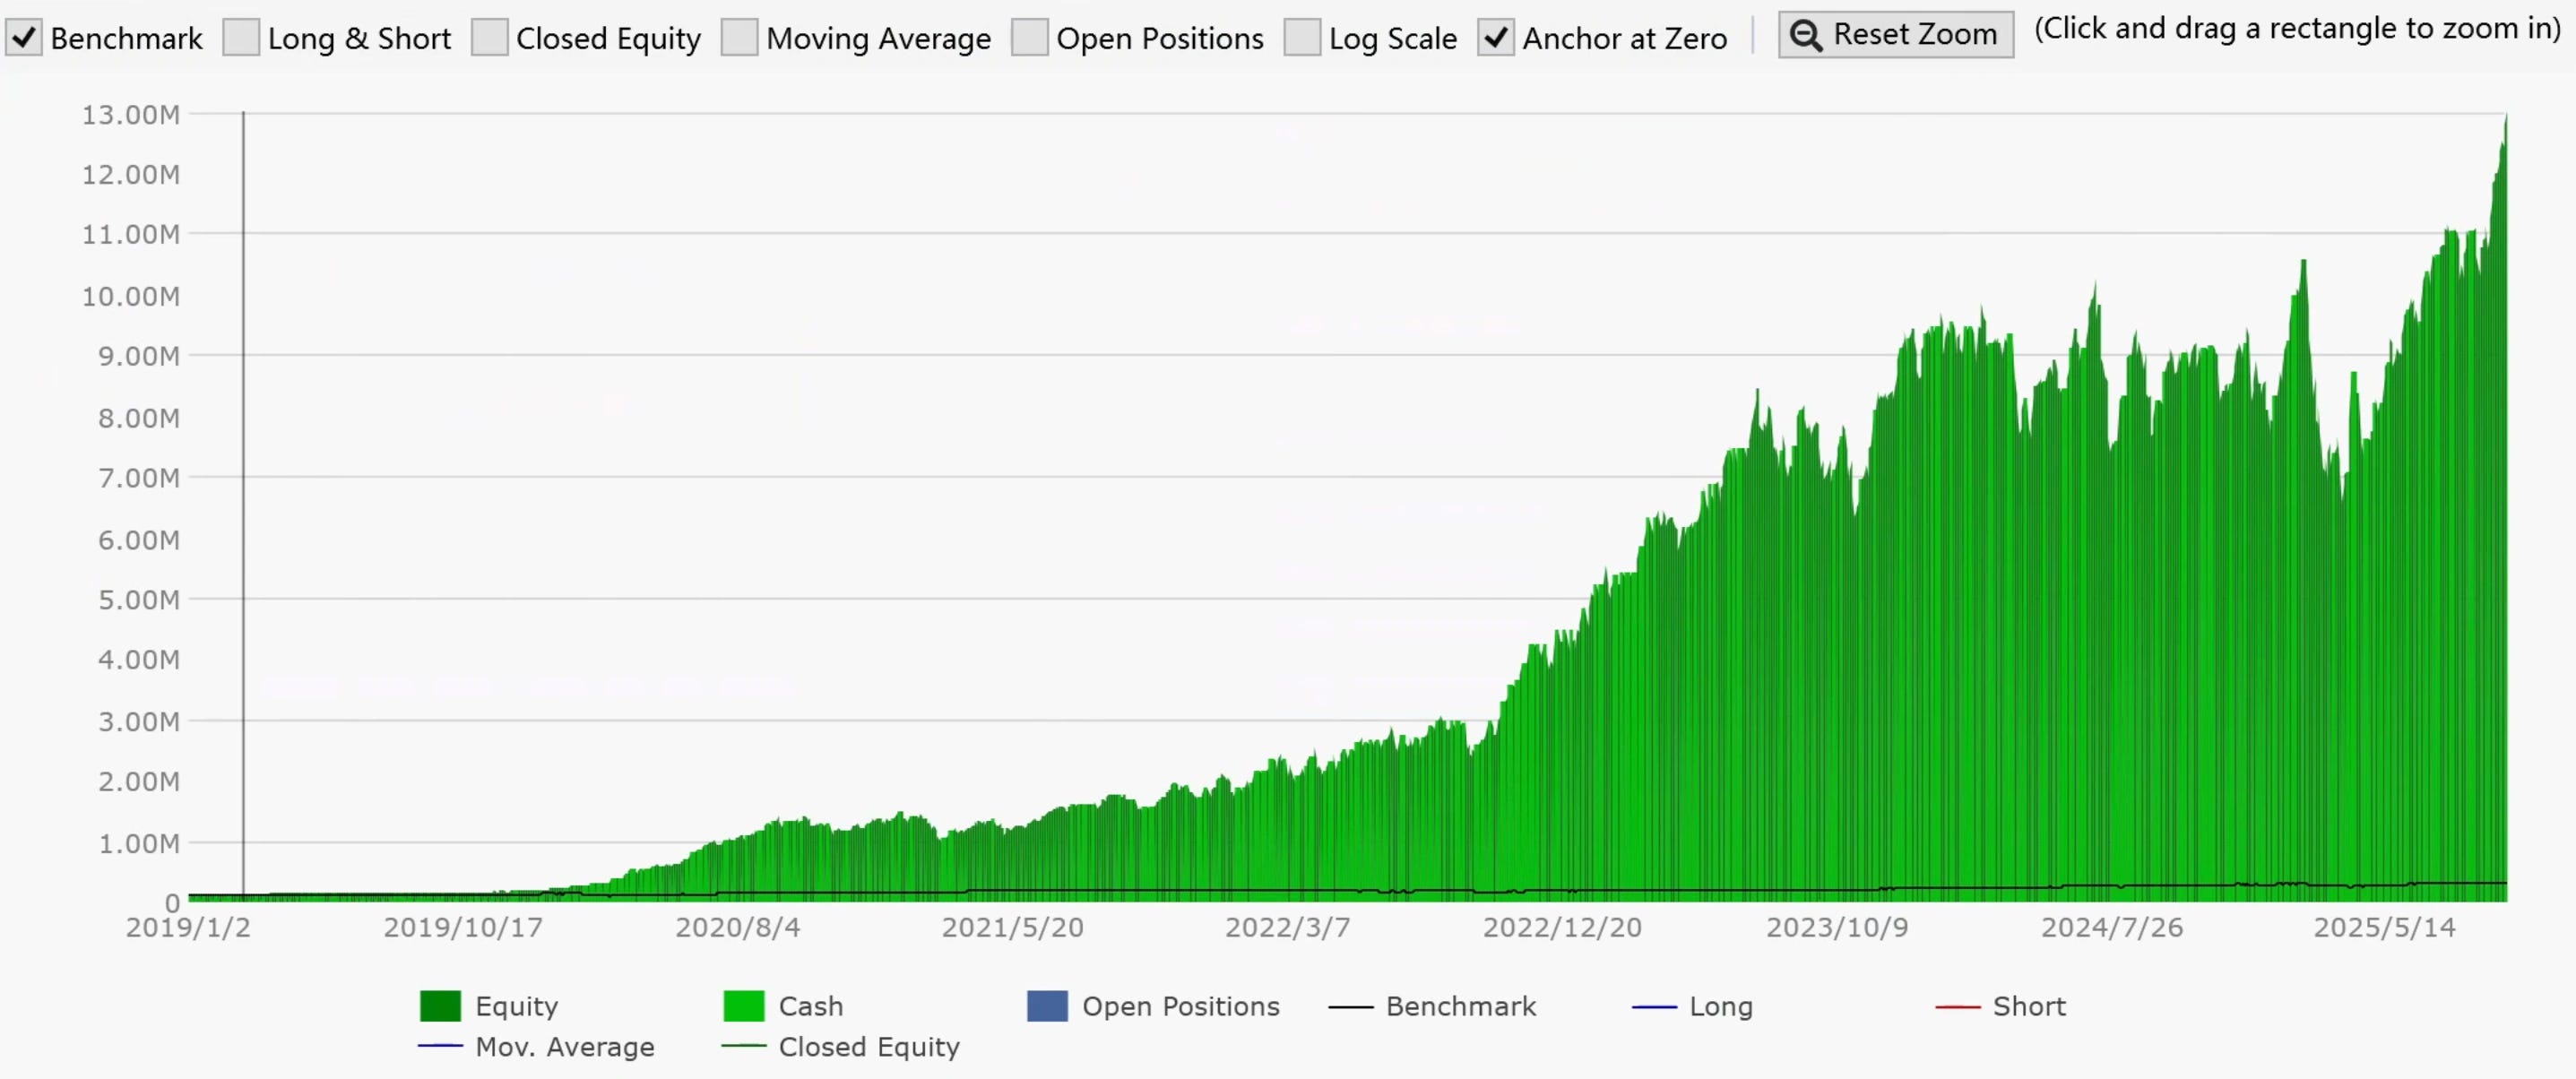Turn on the Moving Average checkbox

point(739,38)
